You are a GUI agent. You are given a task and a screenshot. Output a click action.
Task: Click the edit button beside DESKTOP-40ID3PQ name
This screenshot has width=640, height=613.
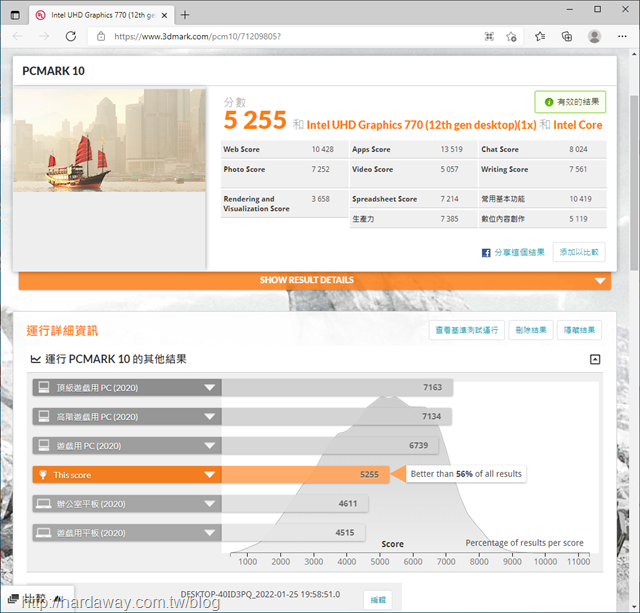(x=378, y=600)
